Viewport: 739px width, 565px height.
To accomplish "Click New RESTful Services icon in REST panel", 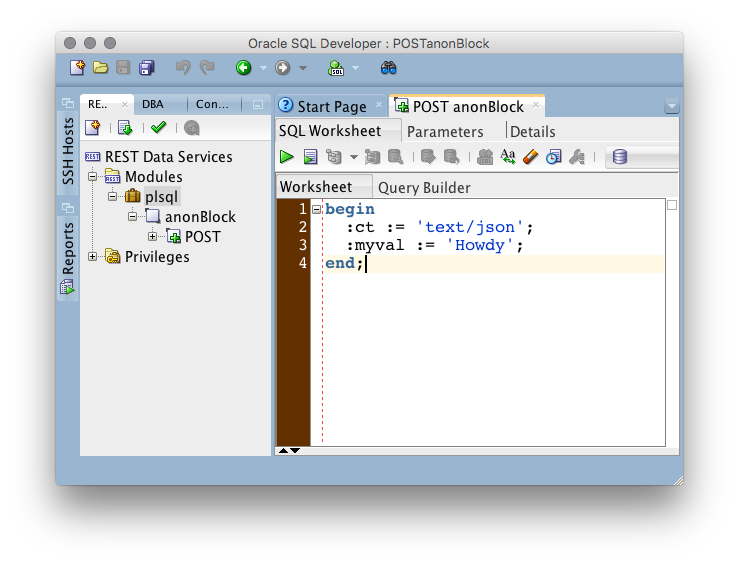I will click(93, 128).
